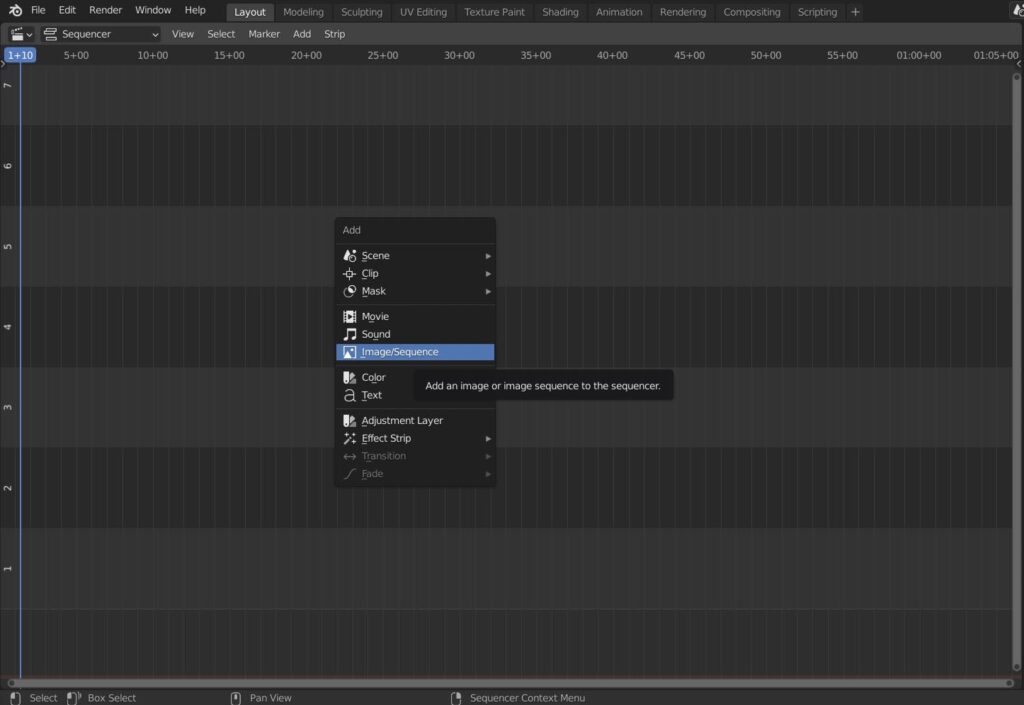Click the 30+00 mark on timeline ruler
Viewport: 1024px width, 705px height.
[459, 55]
